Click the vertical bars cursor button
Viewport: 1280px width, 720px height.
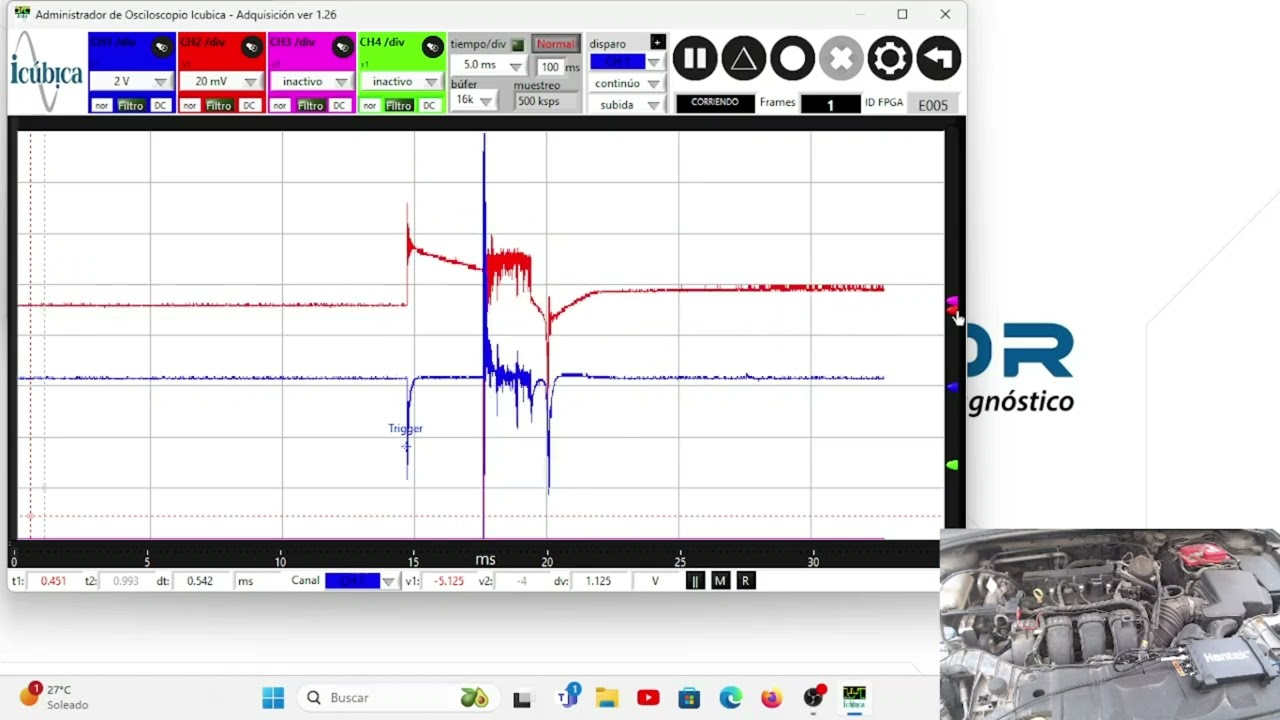point(694,580)
